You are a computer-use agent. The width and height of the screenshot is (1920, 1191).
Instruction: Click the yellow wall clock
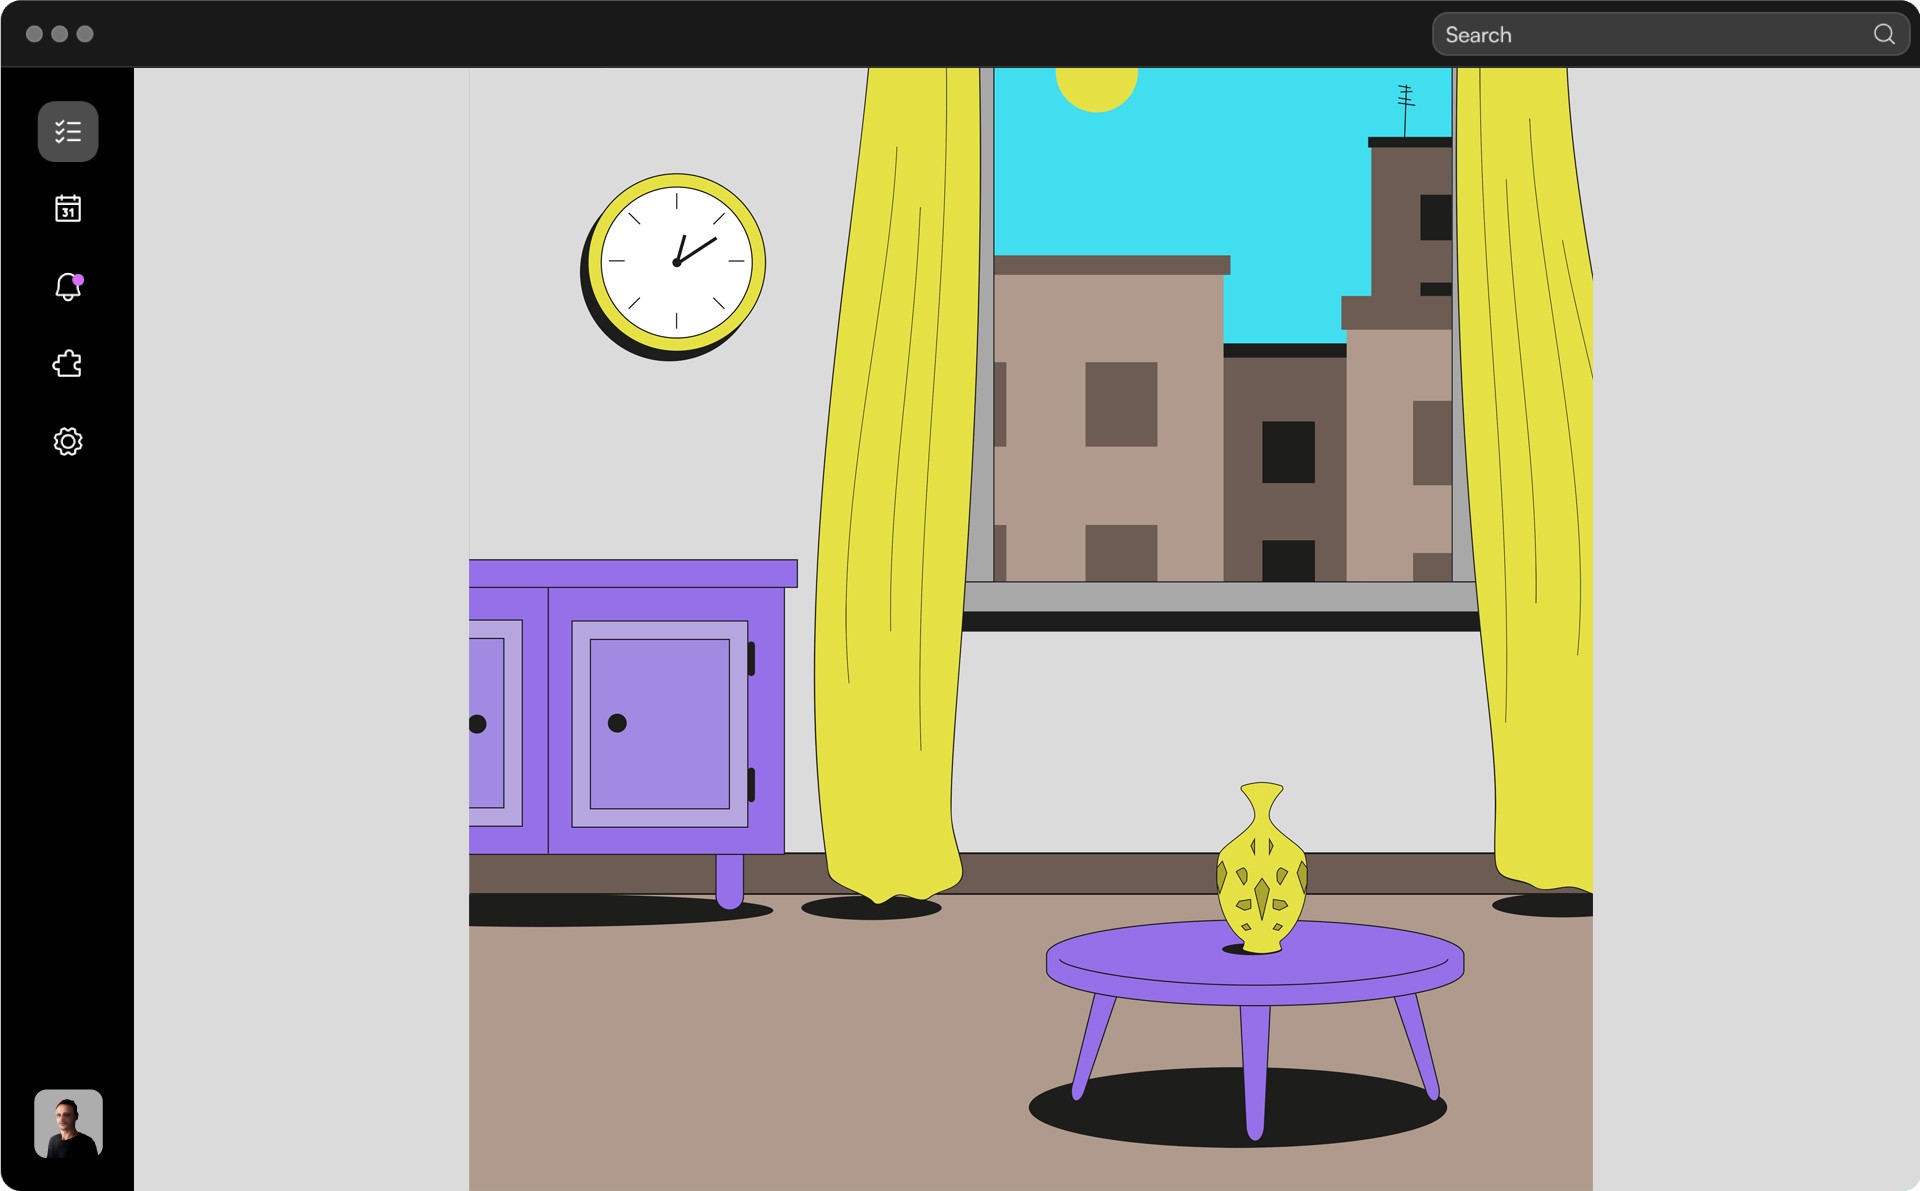pos(675,262)
